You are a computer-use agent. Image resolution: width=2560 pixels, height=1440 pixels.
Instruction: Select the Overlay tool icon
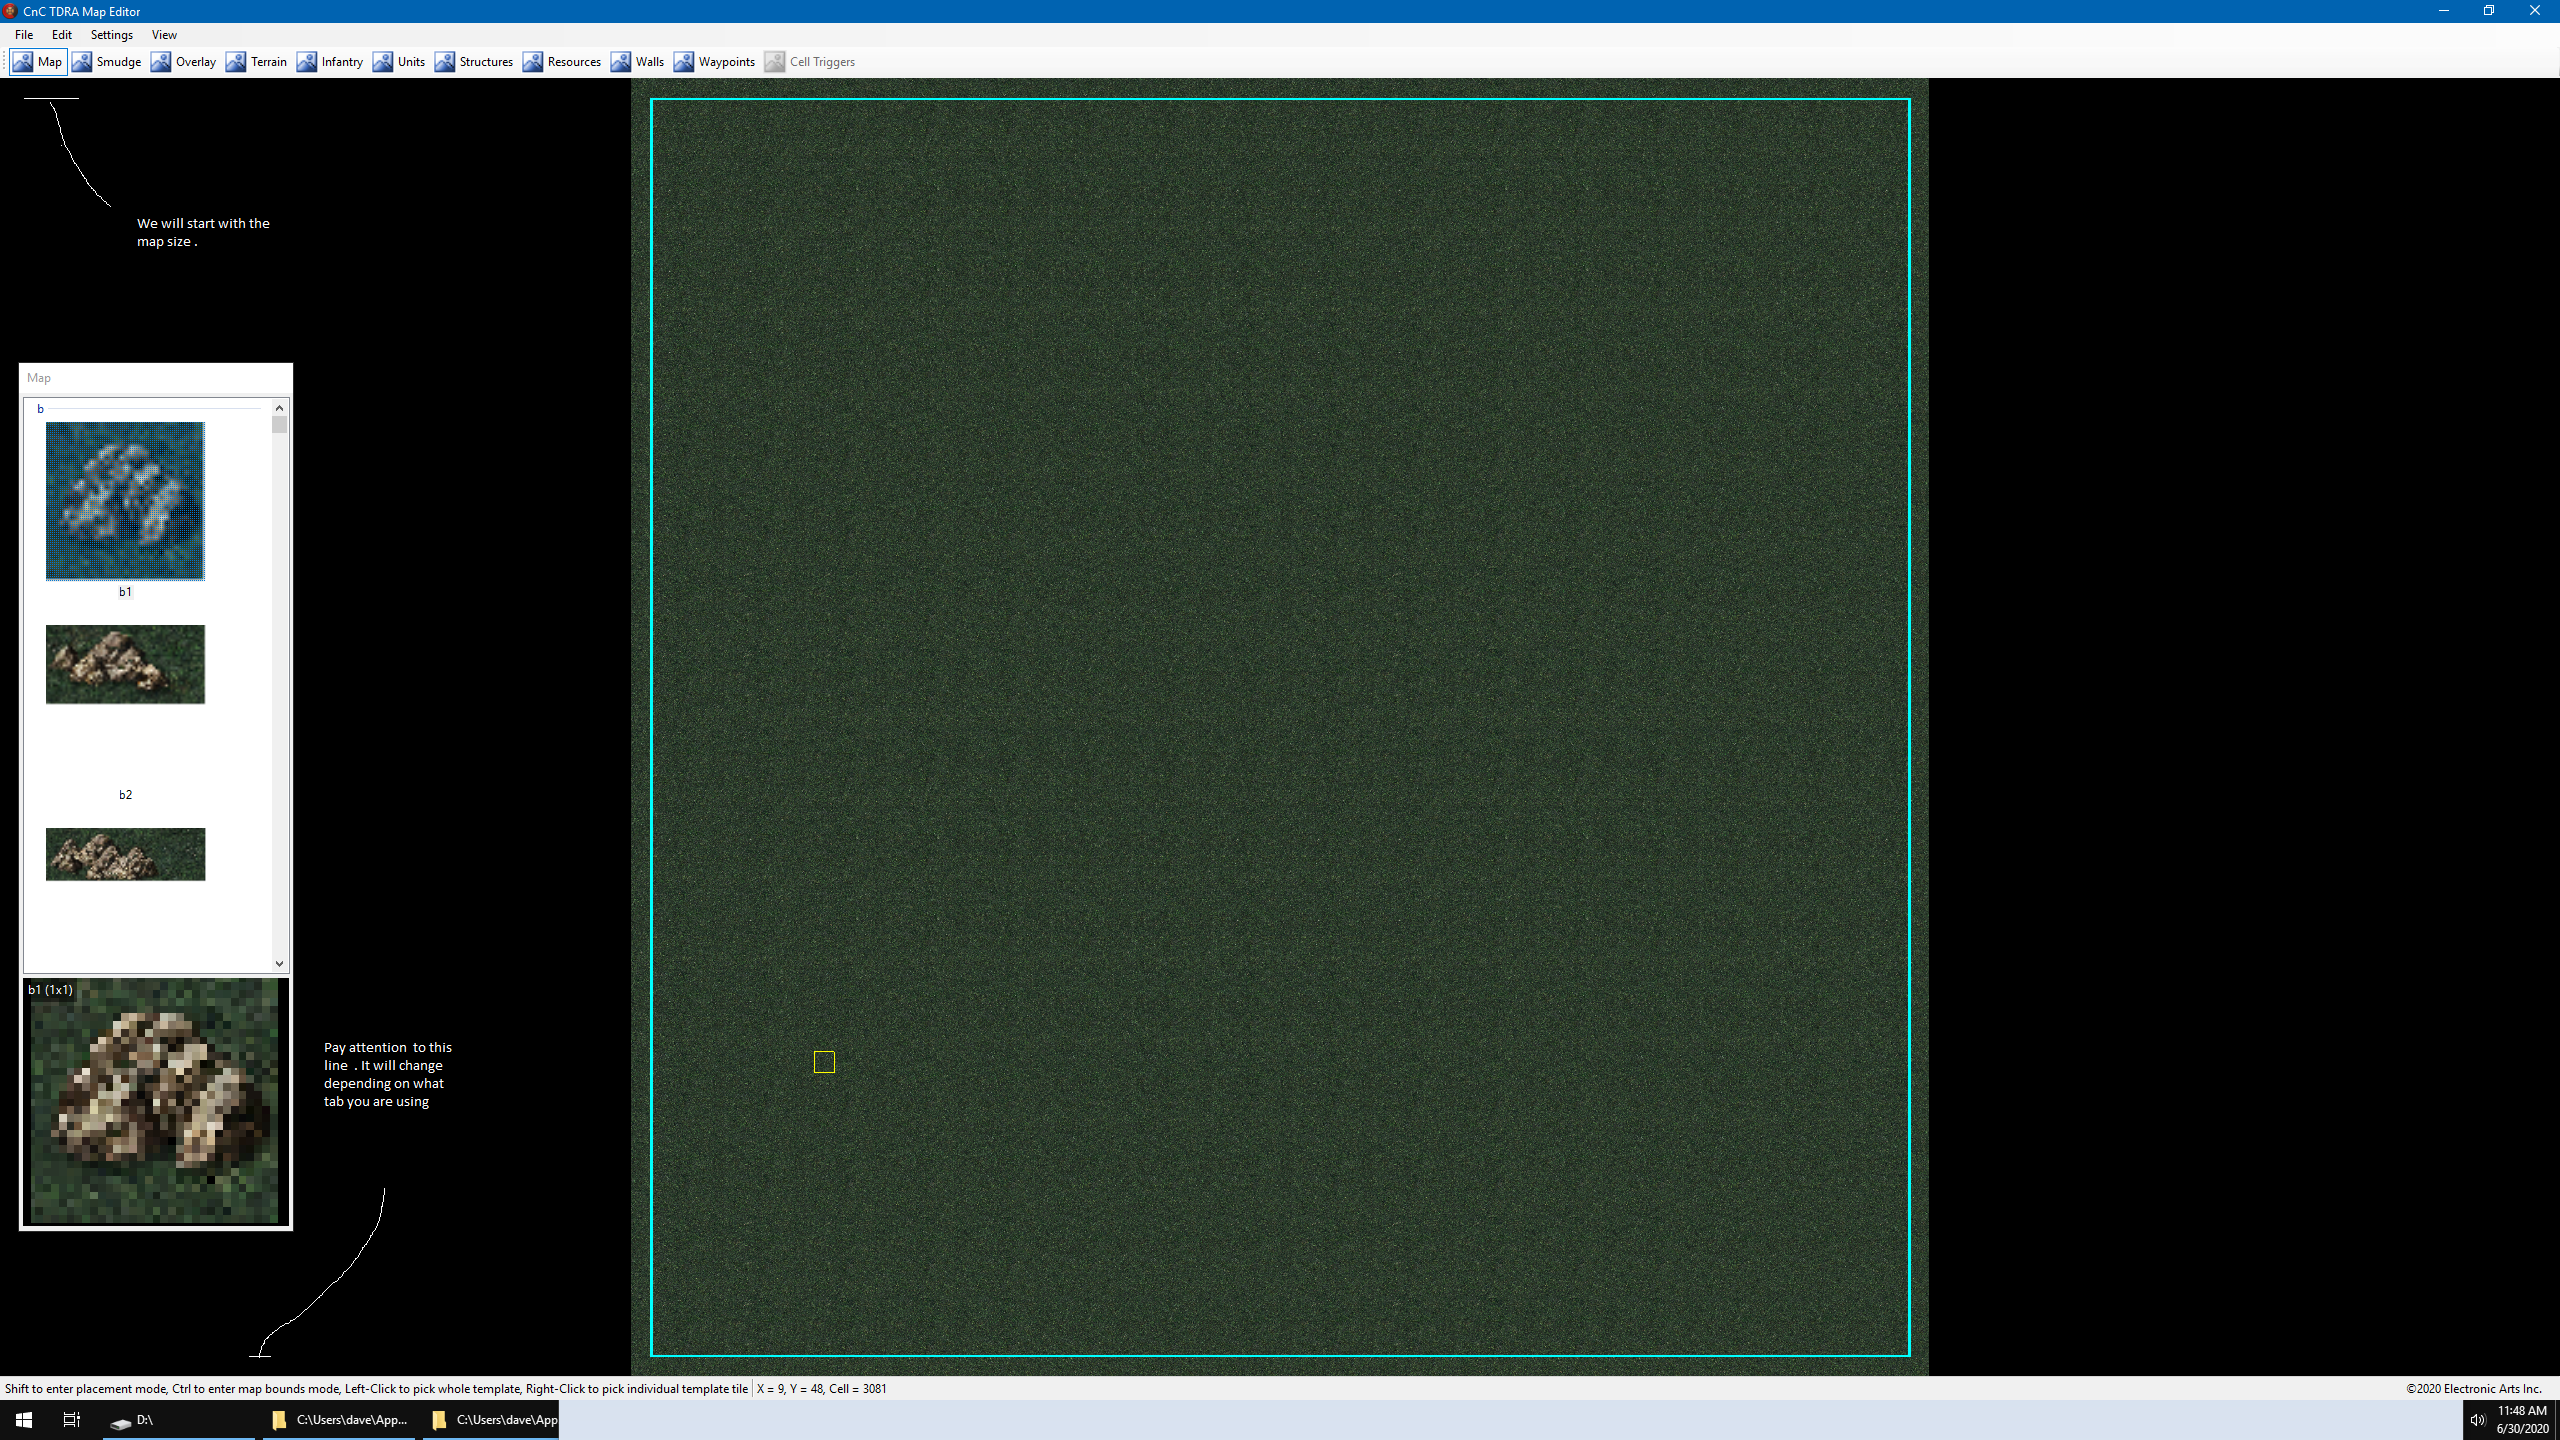(161, 62)
